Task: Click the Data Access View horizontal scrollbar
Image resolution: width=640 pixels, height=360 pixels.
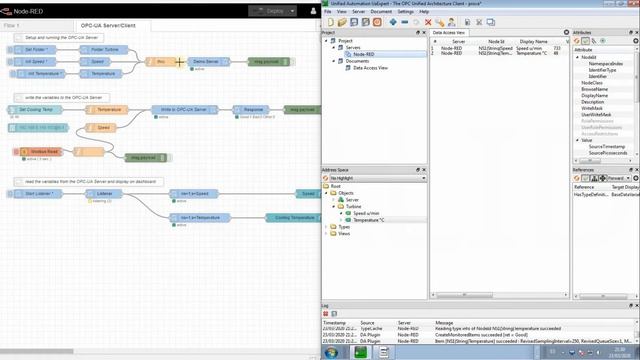Action: coord(464,295)
